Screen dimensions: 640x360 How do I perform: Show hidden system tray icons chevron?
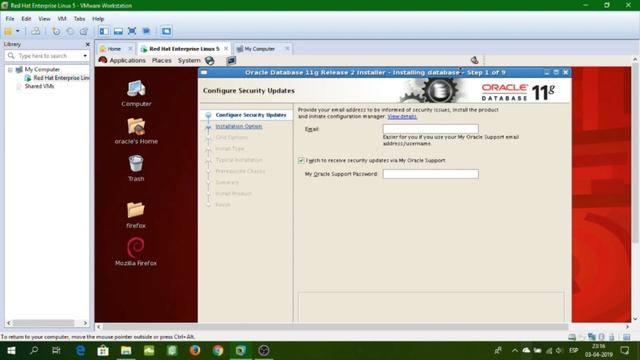click(x=515, y=351)
